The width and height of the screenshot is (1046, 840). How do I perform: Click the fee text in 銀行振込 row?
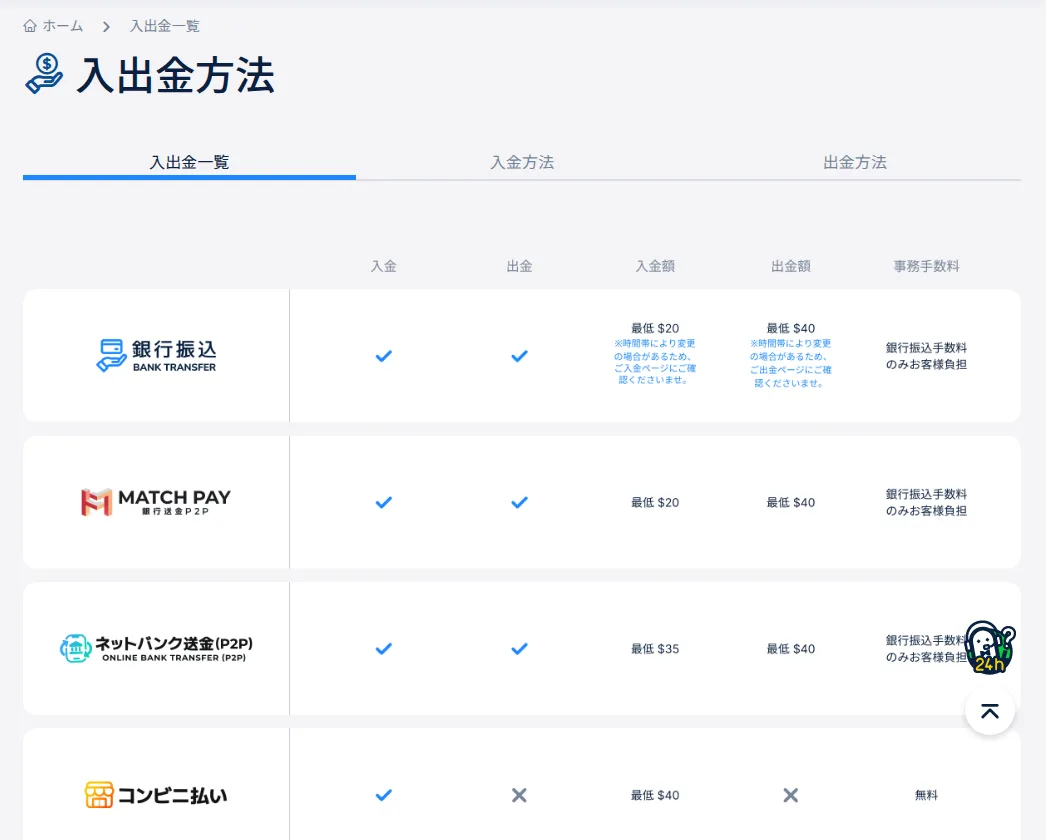coord(927,356)
